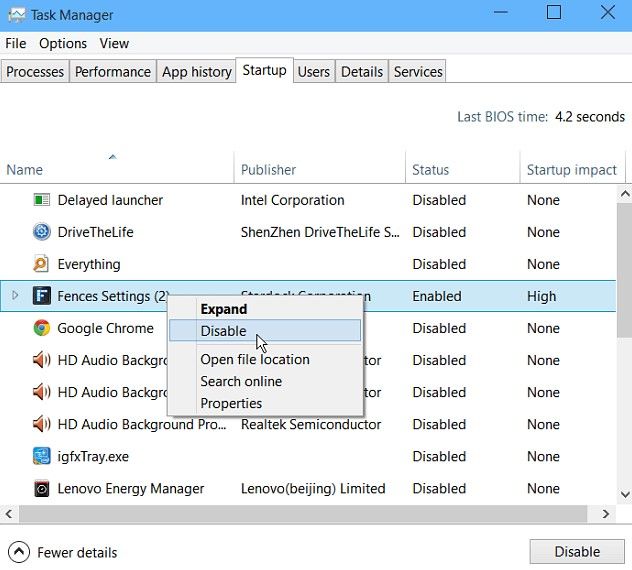Click the Disabled status for Google Chrome
Viewport: 632px width, 570px height.
tap(439, 328)
